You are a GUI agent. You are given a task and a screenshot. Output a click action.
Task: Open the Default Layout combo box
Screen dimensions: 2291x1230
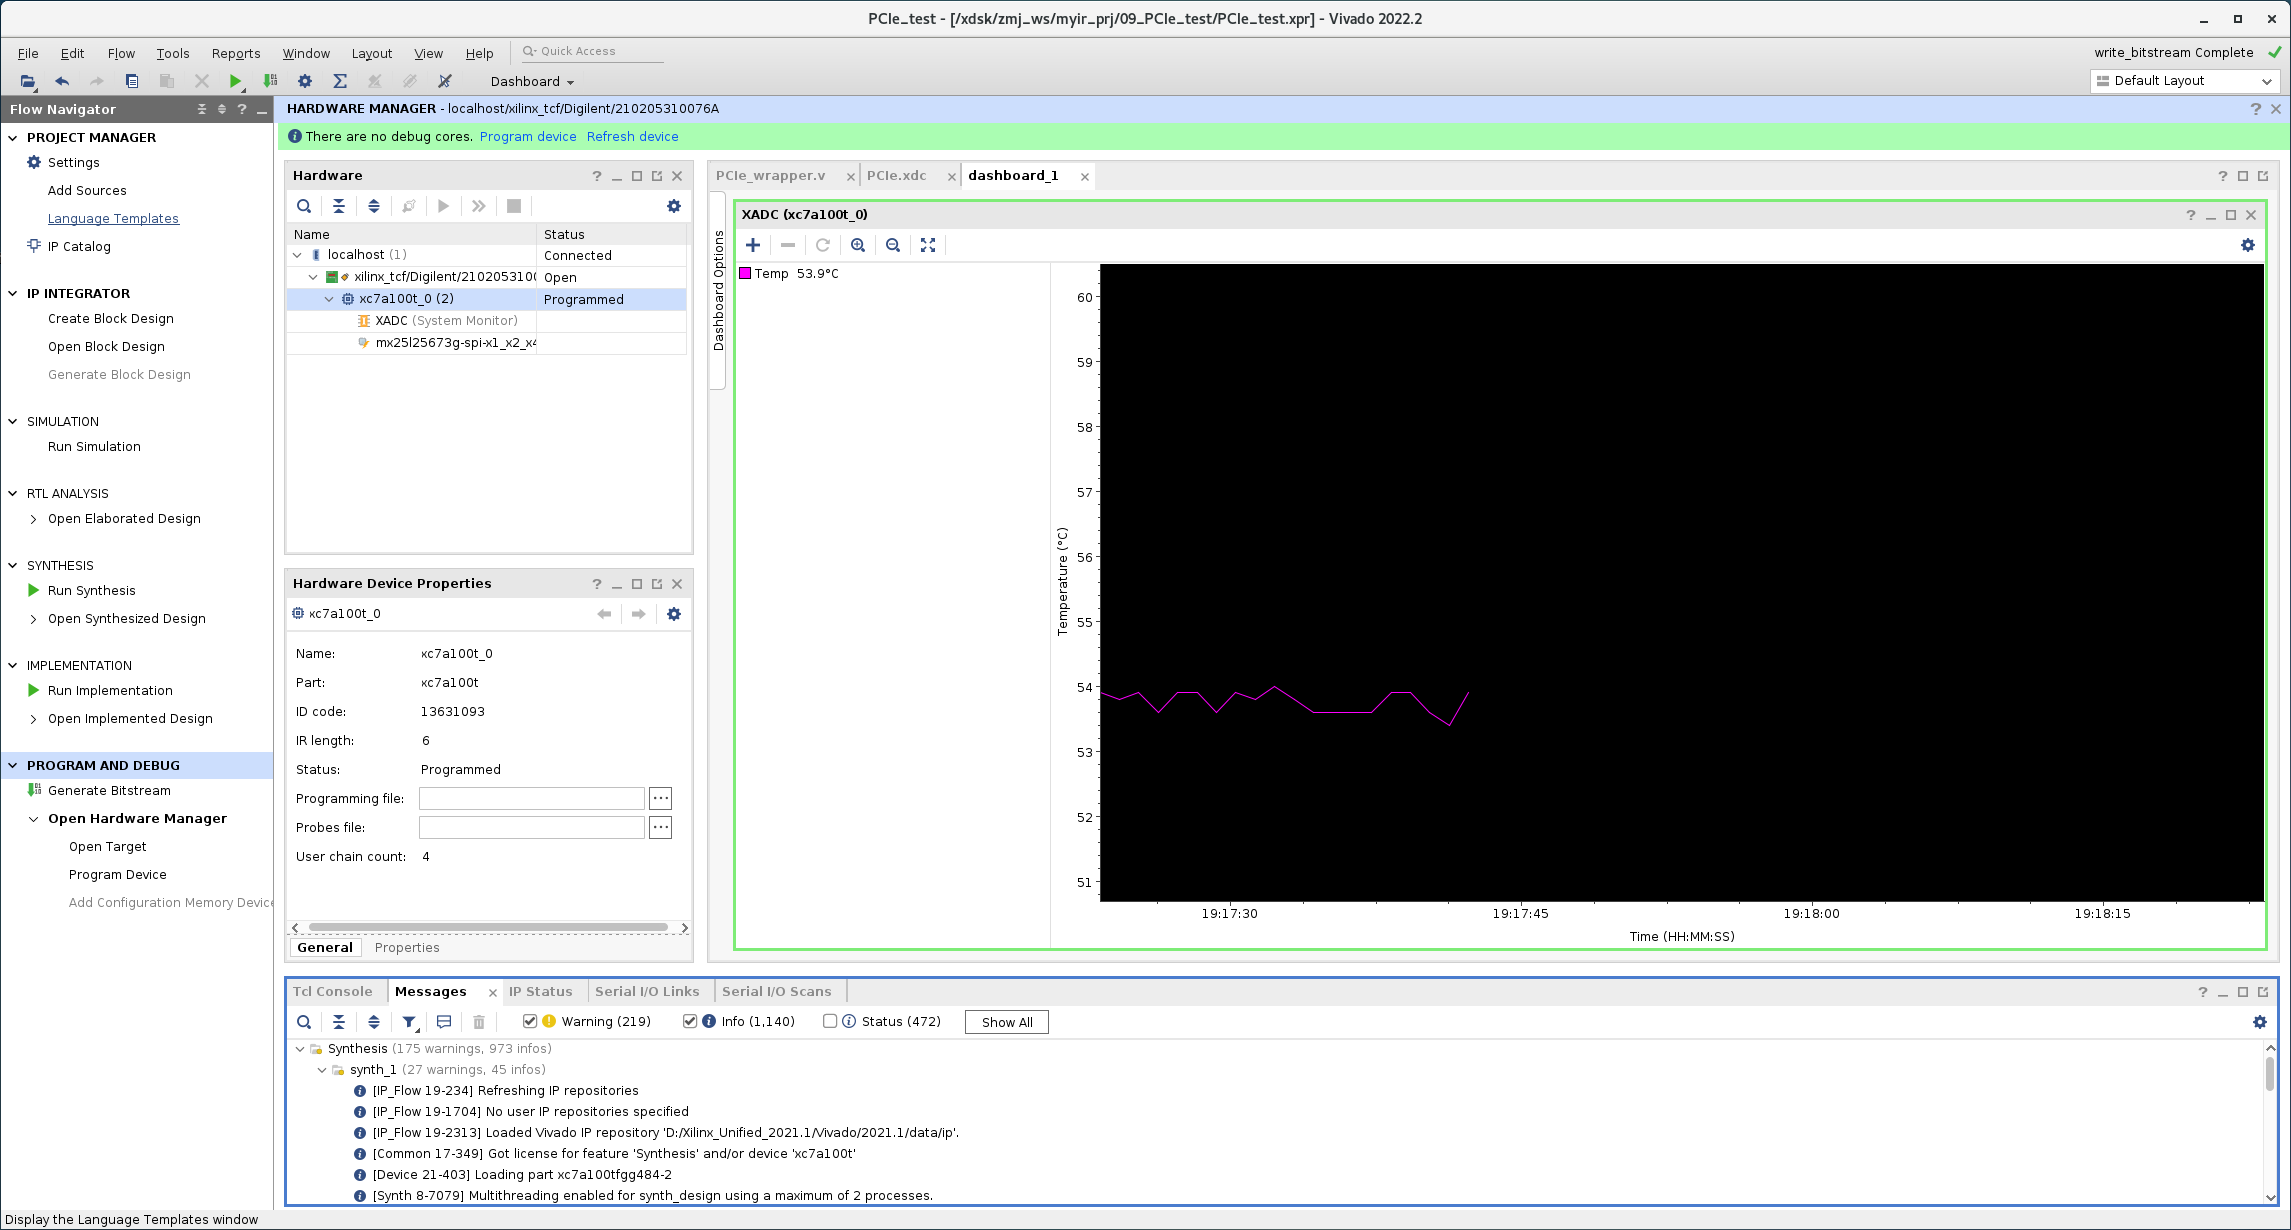[2184, 81]
